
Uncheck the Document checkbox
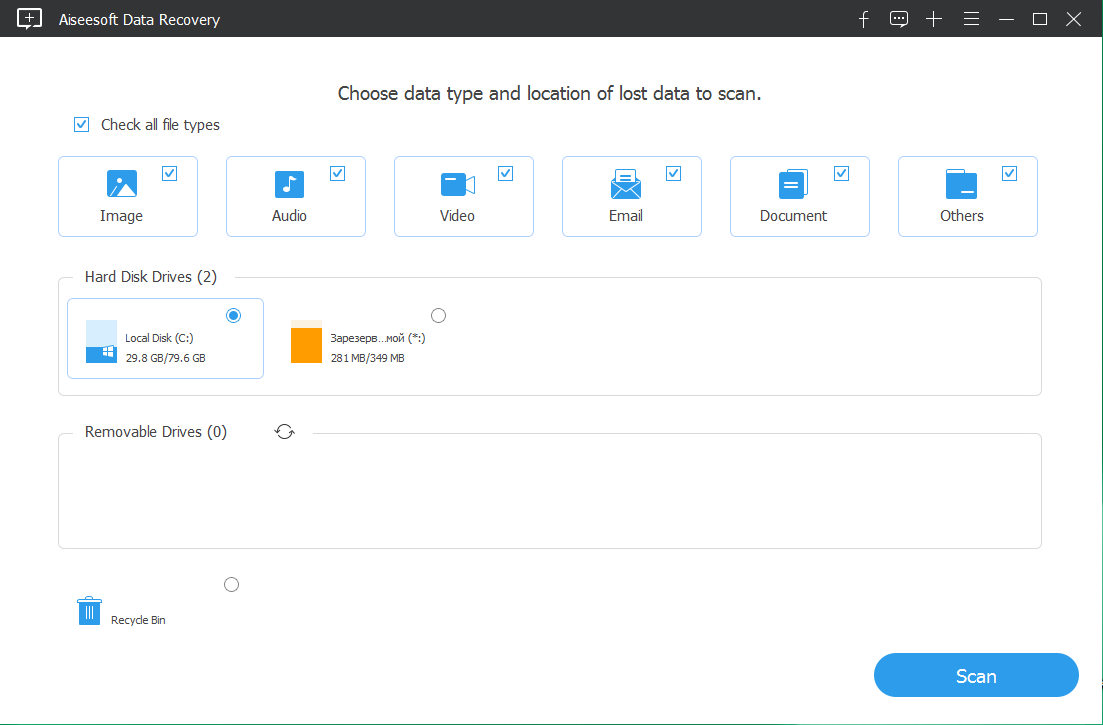(x=842, y=172)
